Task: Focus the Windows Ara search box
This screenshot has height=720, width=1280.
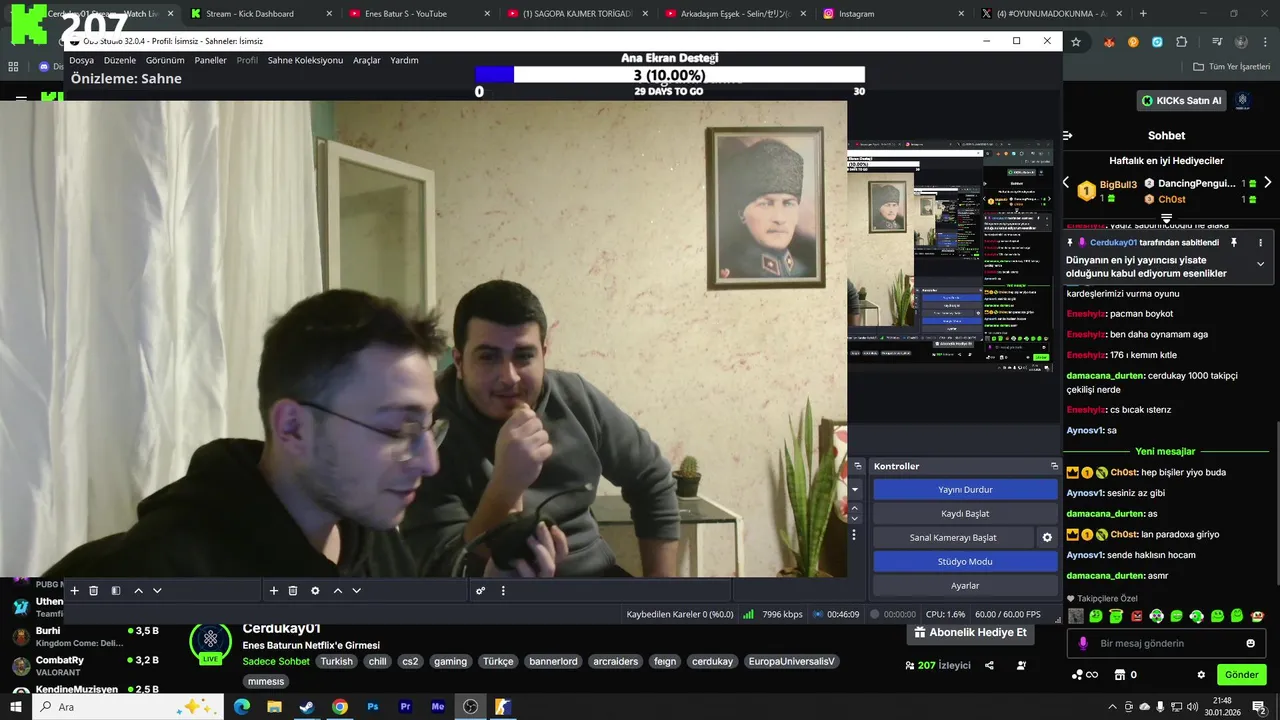Action: point(130,707)
